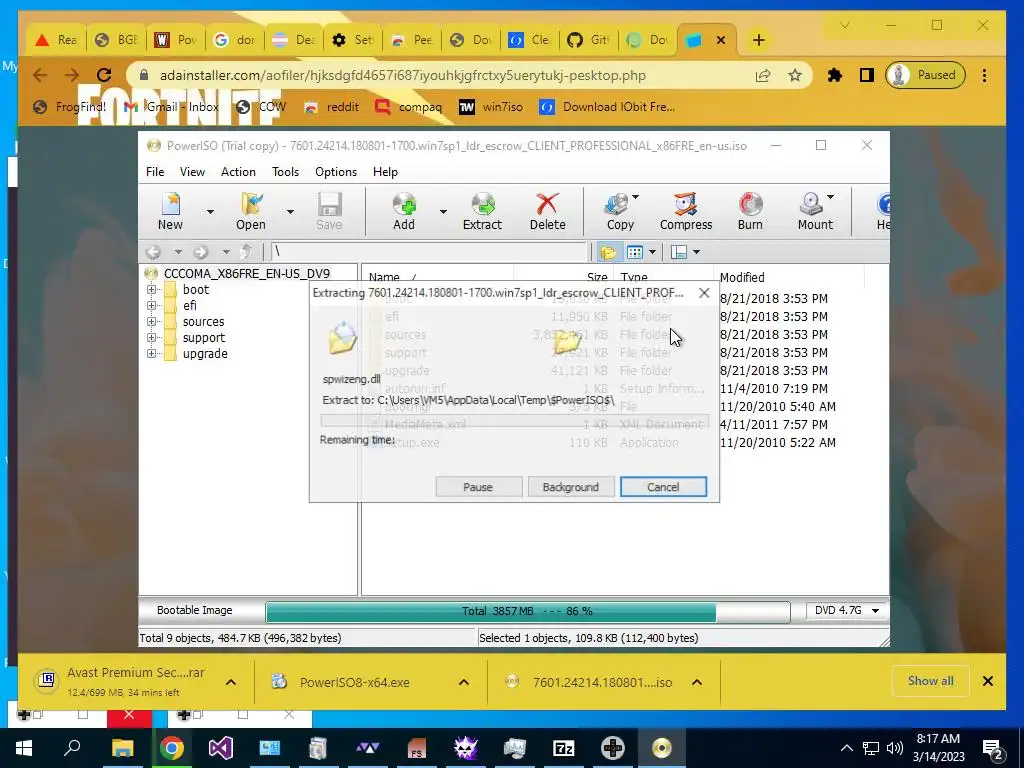Click the Visual Studio taskbar icon

[221, 748]
